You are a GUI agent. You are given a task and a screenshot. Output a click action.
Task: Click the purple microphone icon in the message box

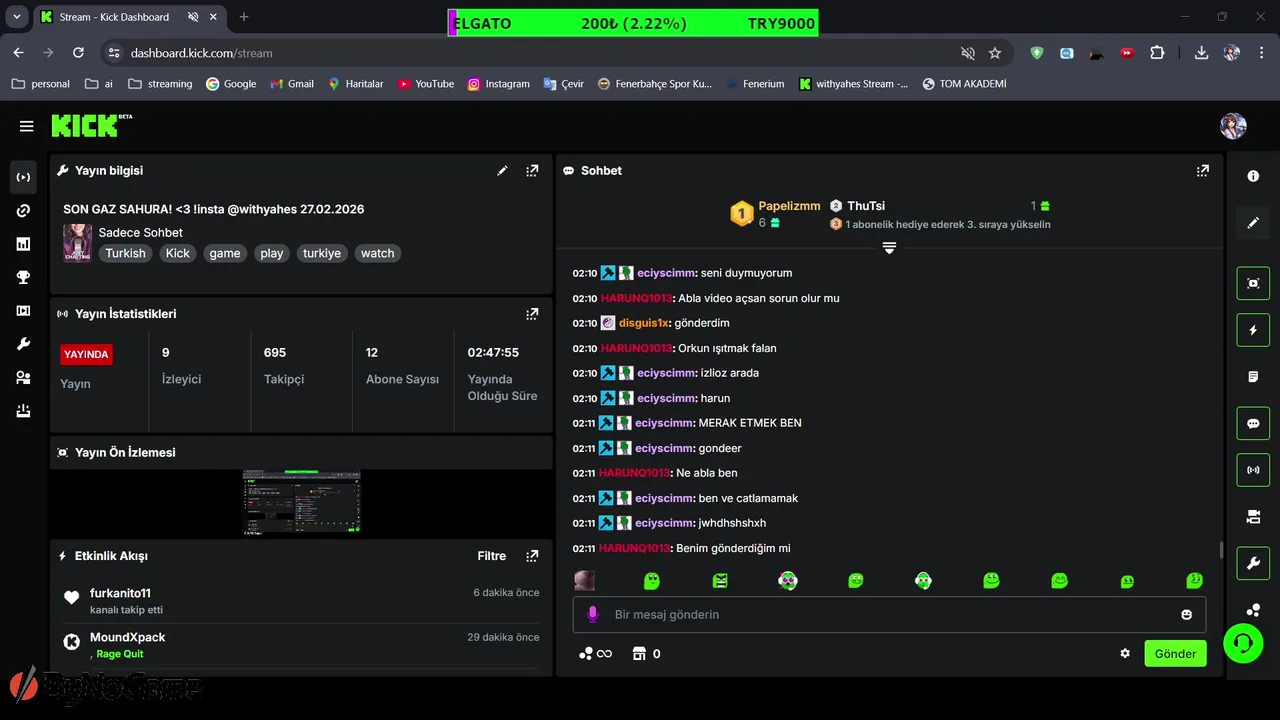pyautogui.click(x=592, y=614)
